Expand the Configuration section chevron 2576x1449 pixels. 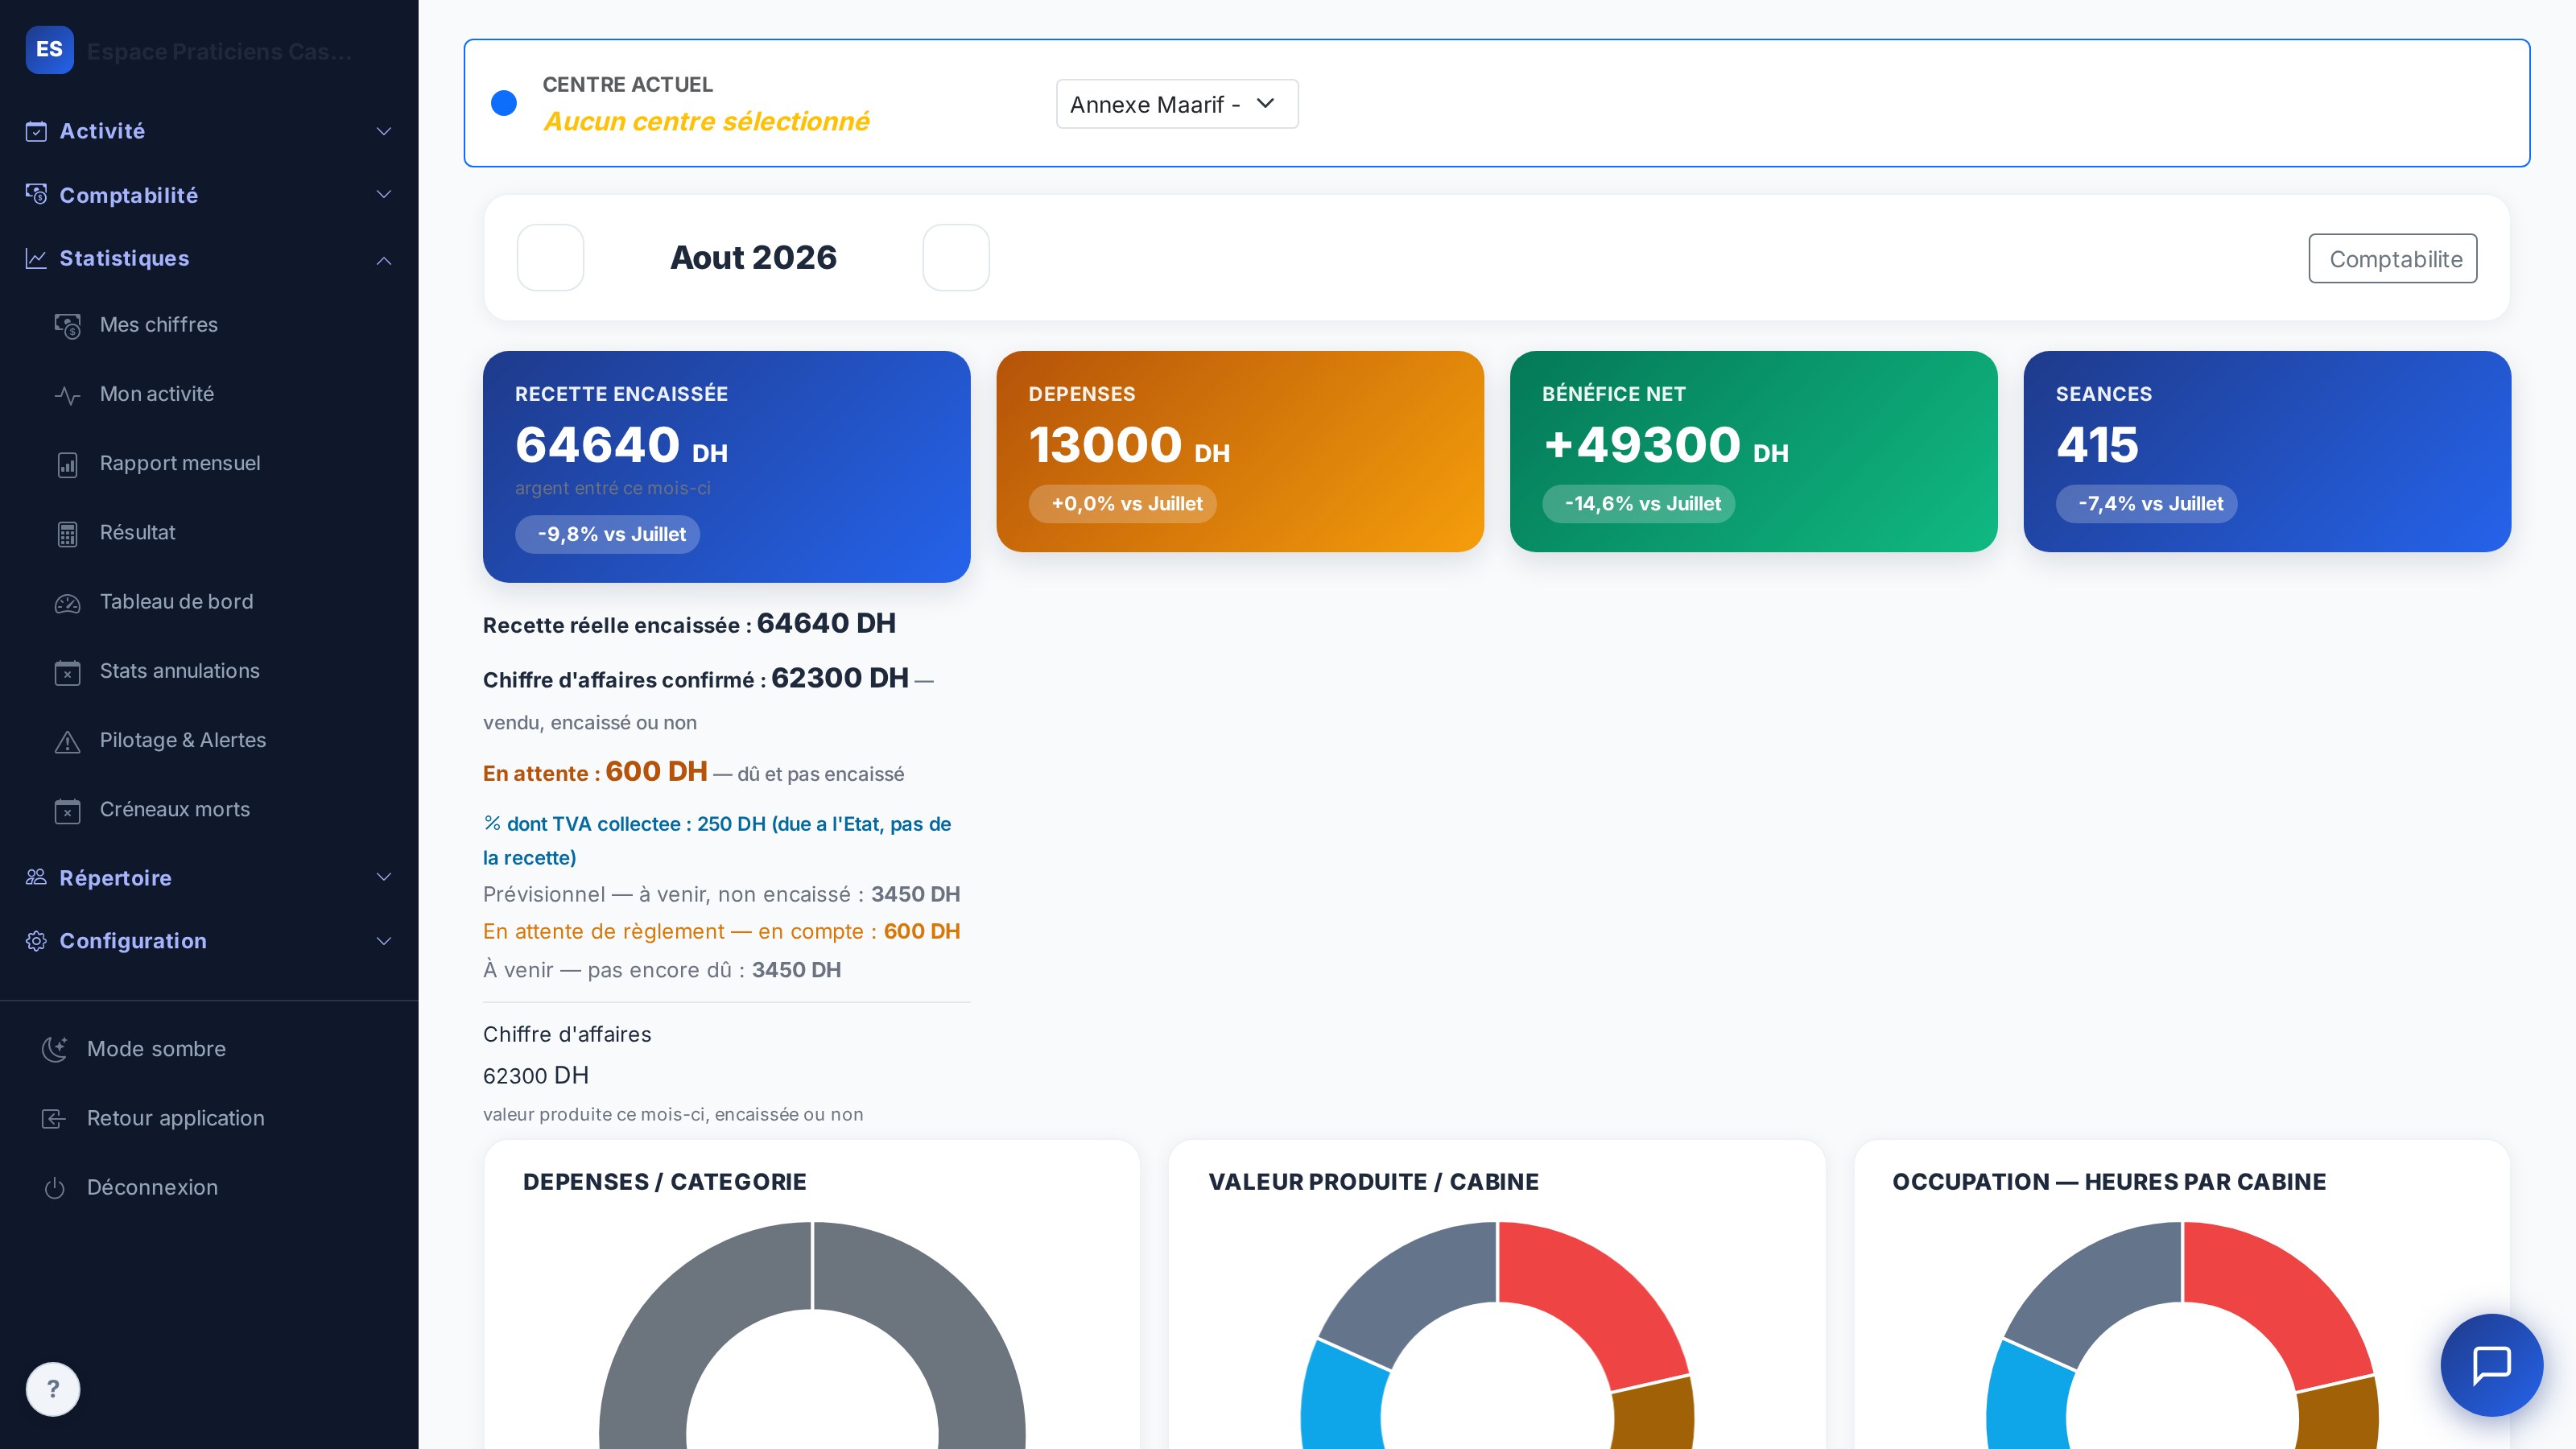pyautogui.click(x=383, y=941)
